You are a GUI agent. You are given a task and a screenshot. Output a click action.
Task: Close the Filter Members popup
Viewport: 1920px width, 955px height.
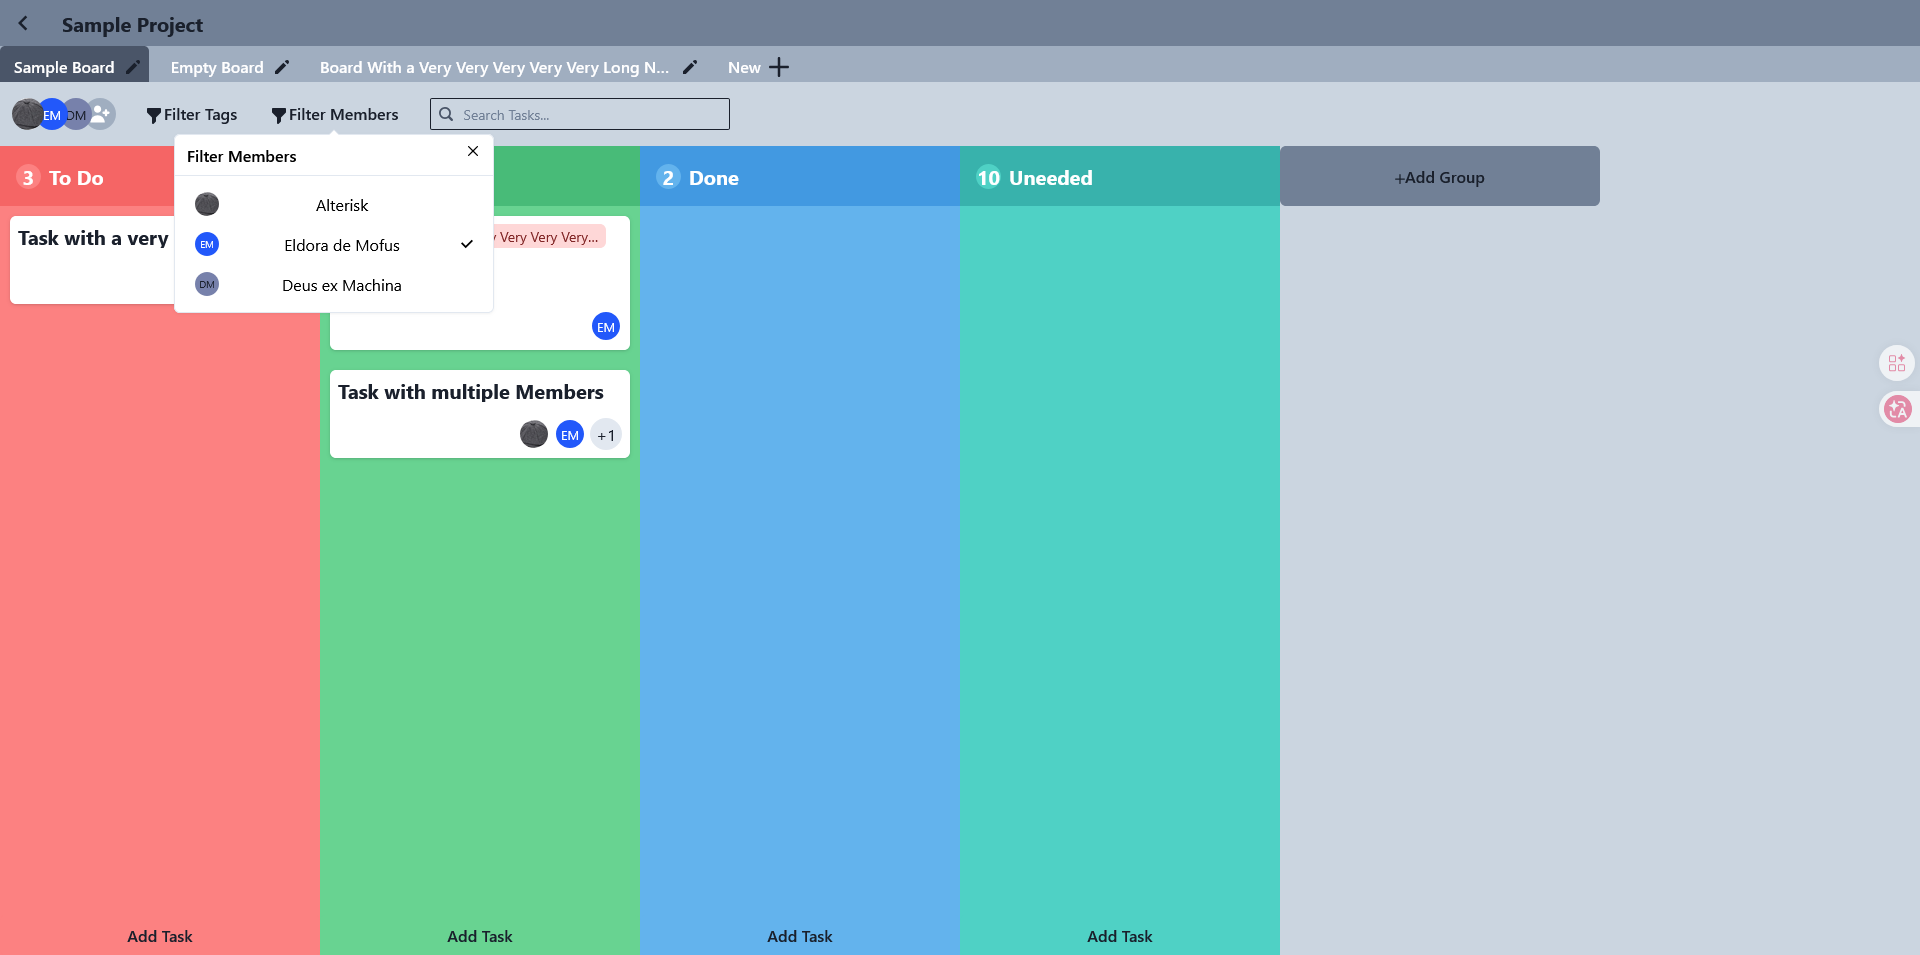[473, 151]
